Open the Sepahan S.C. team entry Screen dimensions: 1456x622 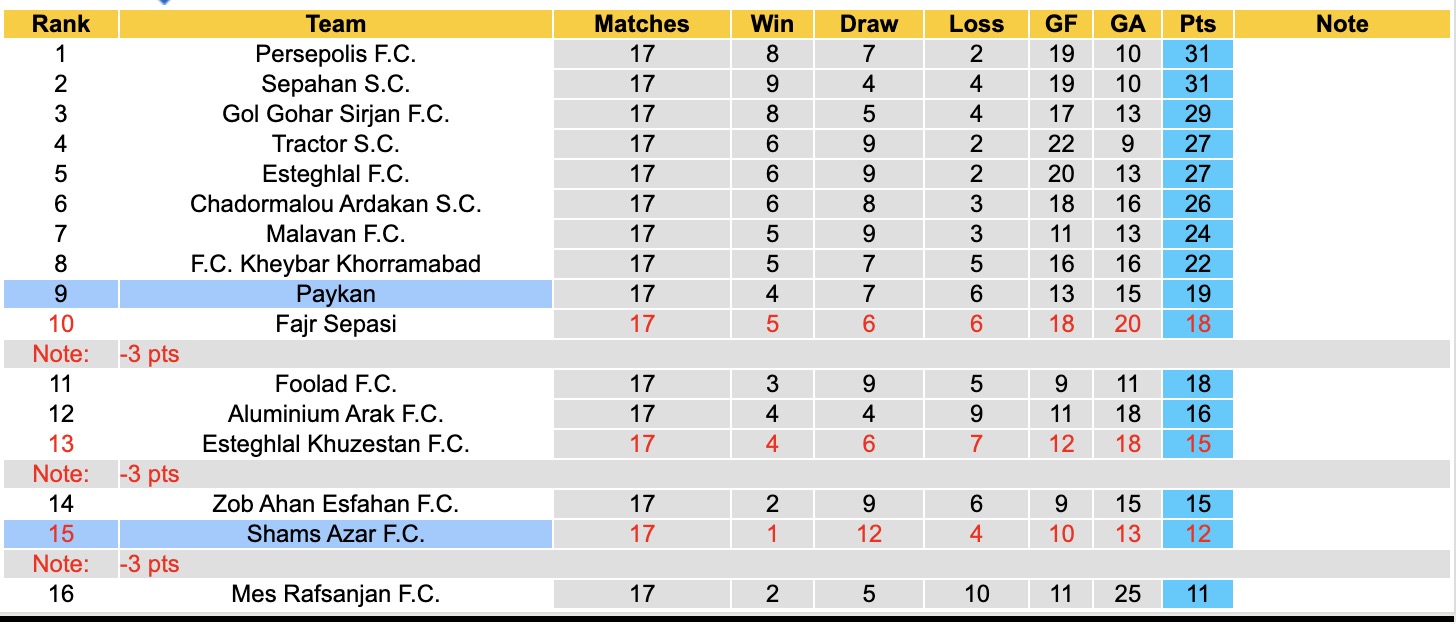(x=336, y=84)
